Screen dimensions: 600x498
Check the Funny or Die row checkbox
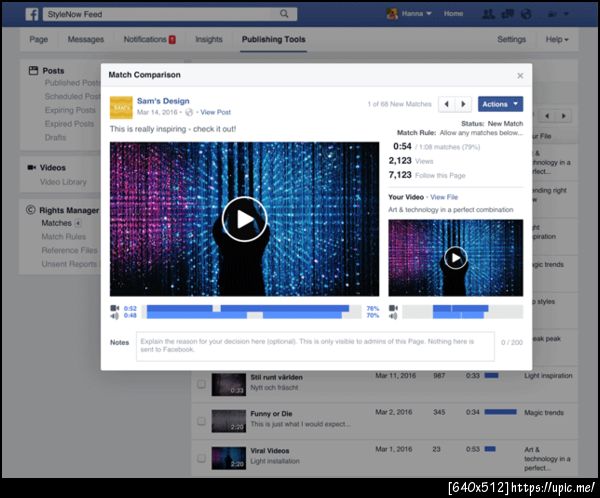point(201,421)
